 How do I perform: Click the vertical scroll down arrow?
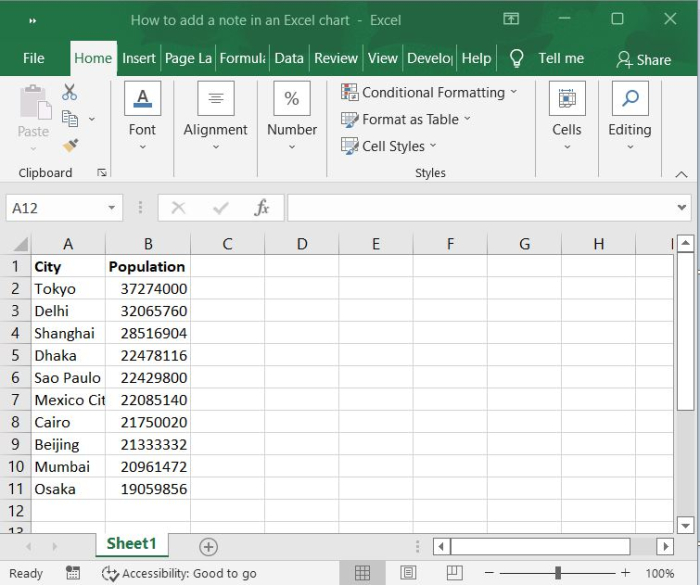tap(685, 525)
